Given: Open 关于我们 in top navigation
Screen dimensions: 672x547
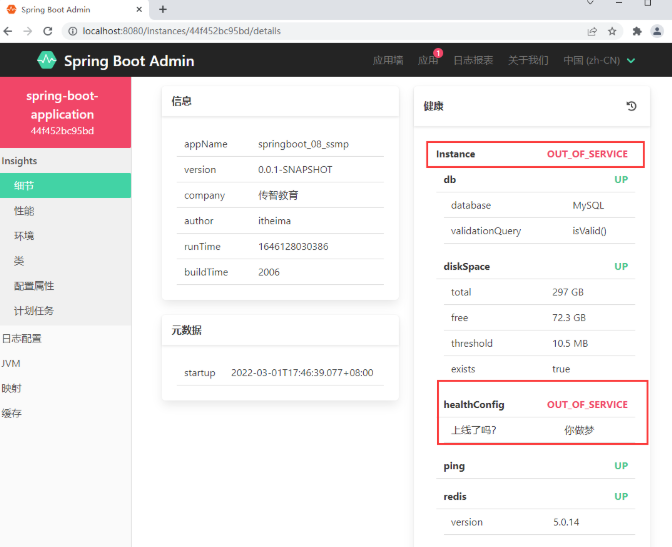Looking at the screenshot, I should [528, 60].
